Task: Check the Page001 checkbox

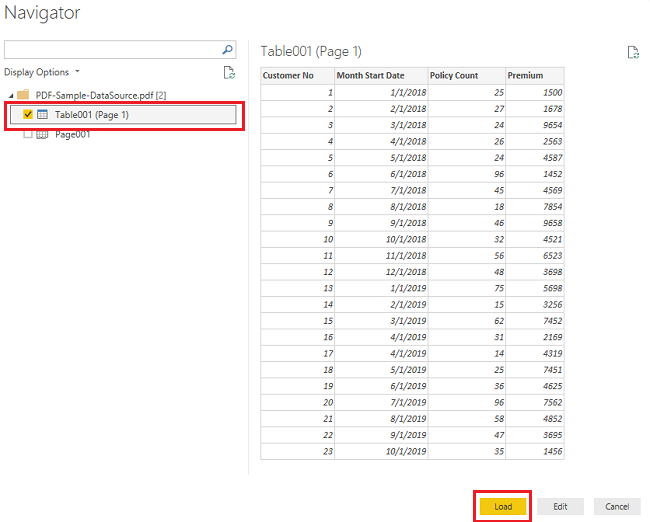Action: [x=28, y=134]
